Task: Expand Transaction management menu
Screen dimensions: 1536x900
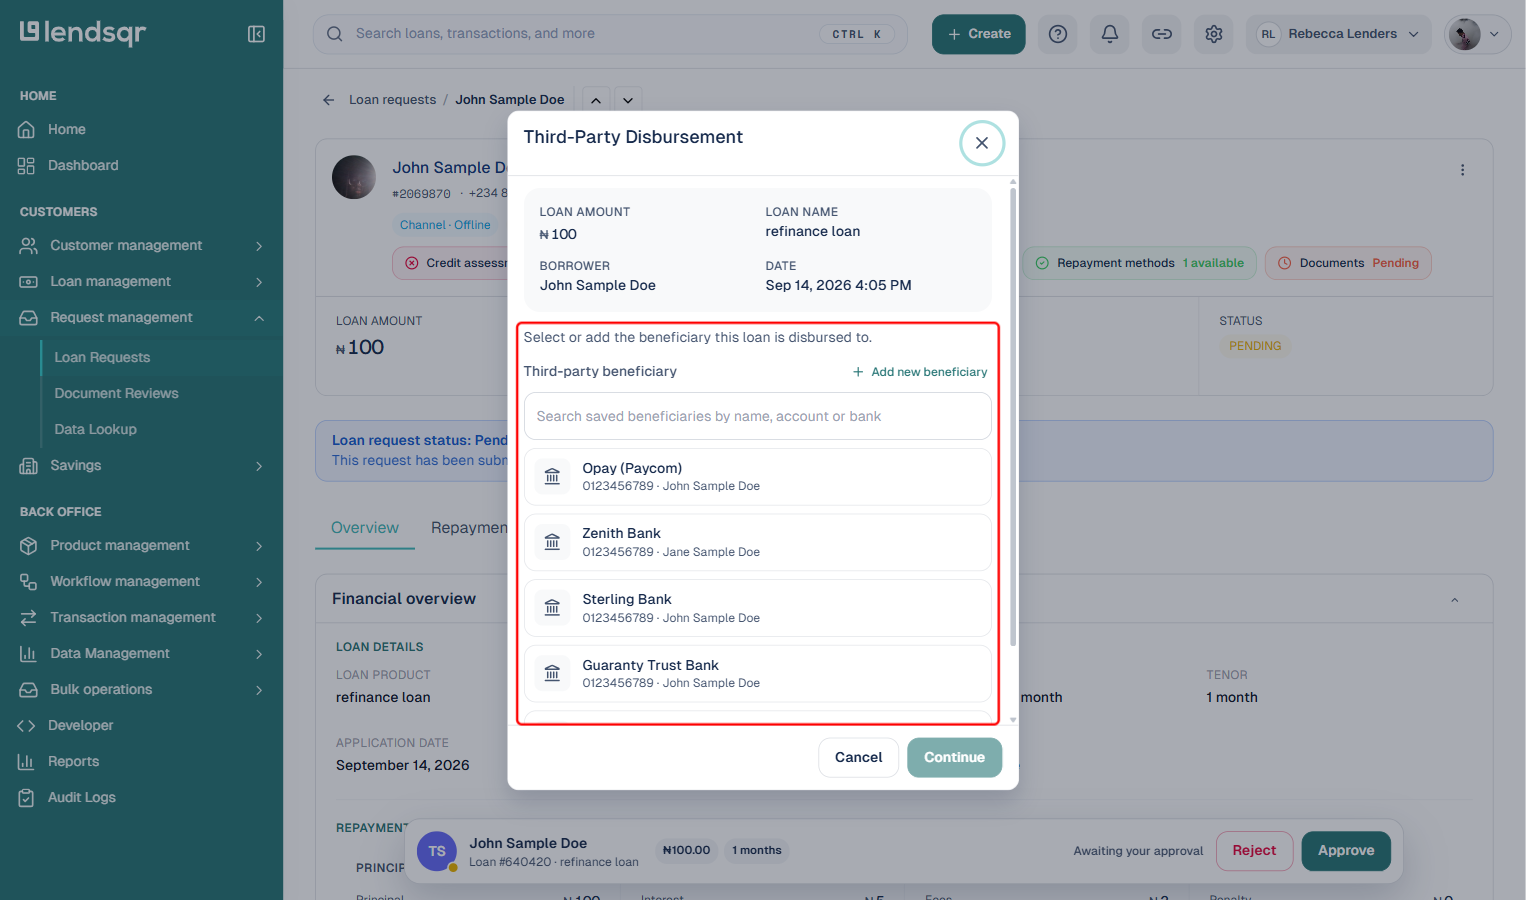Action: point(141,618)
